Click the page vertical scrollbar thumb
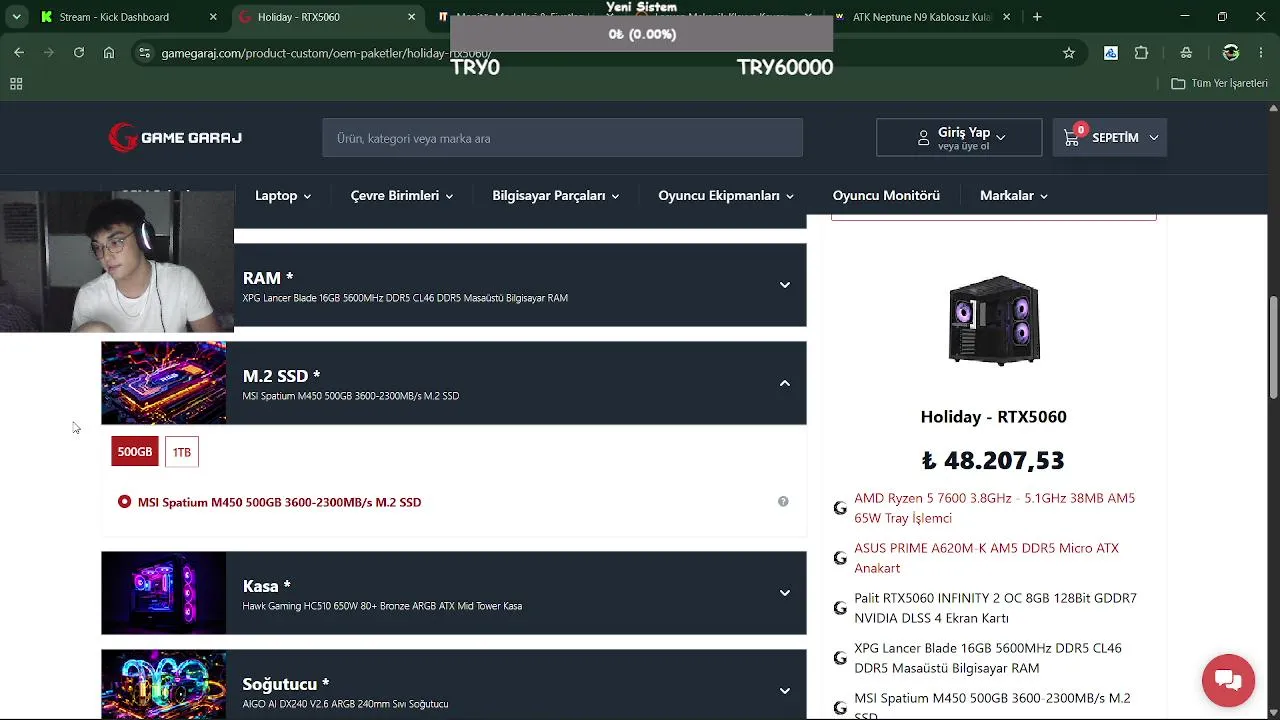The image size is (1280, 720). [x=1273, y=345]
